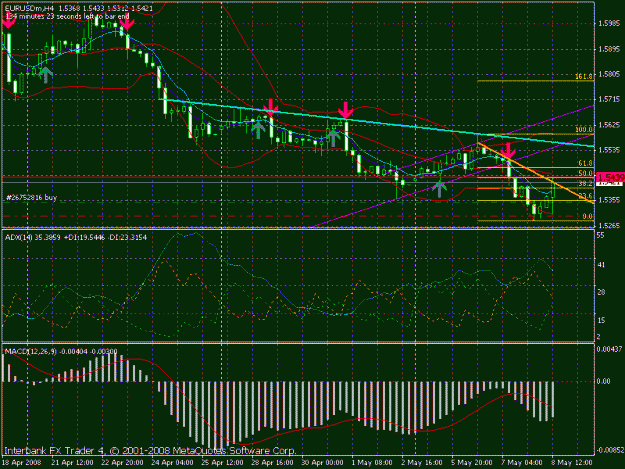Select the red 1.5439 current price tag
Screen dimensions: 625x469
pos(610,177)
